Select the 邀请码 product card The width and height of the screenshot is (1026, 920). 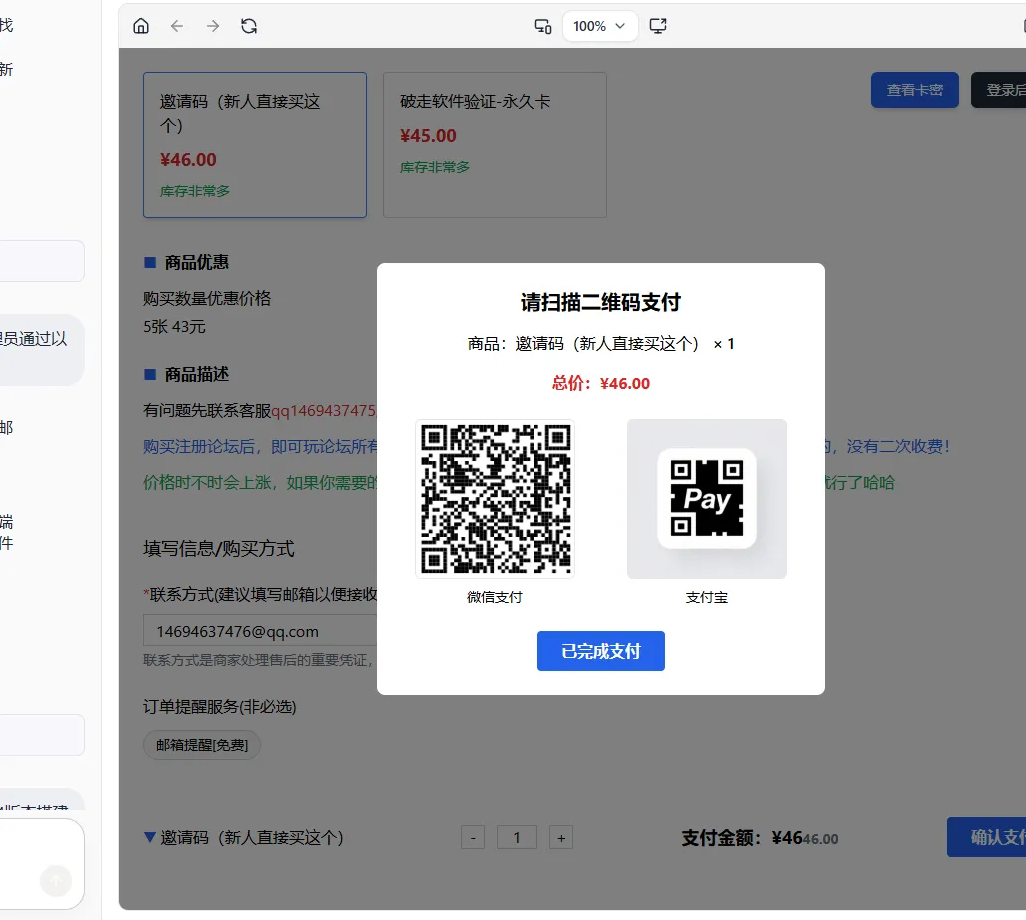pos(255,144)
